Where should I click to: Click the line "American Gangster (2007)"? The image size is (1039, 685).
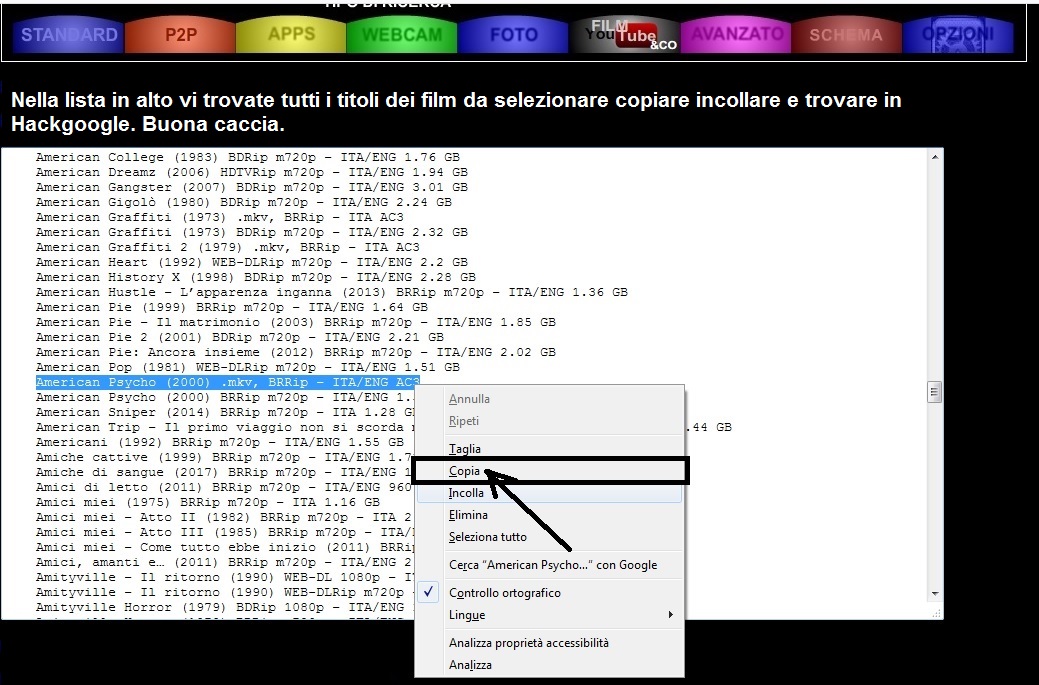point(252,187)
